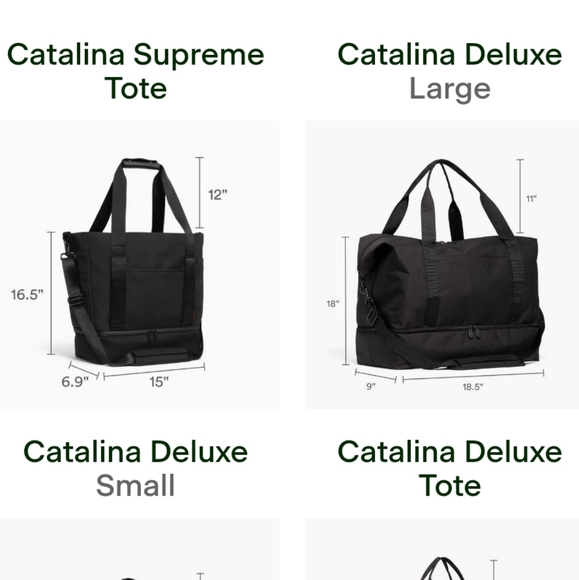Click the Deluxe Large bottom zipper compartment
This screenshot has width=579, height=580.
tap(450, 348)
